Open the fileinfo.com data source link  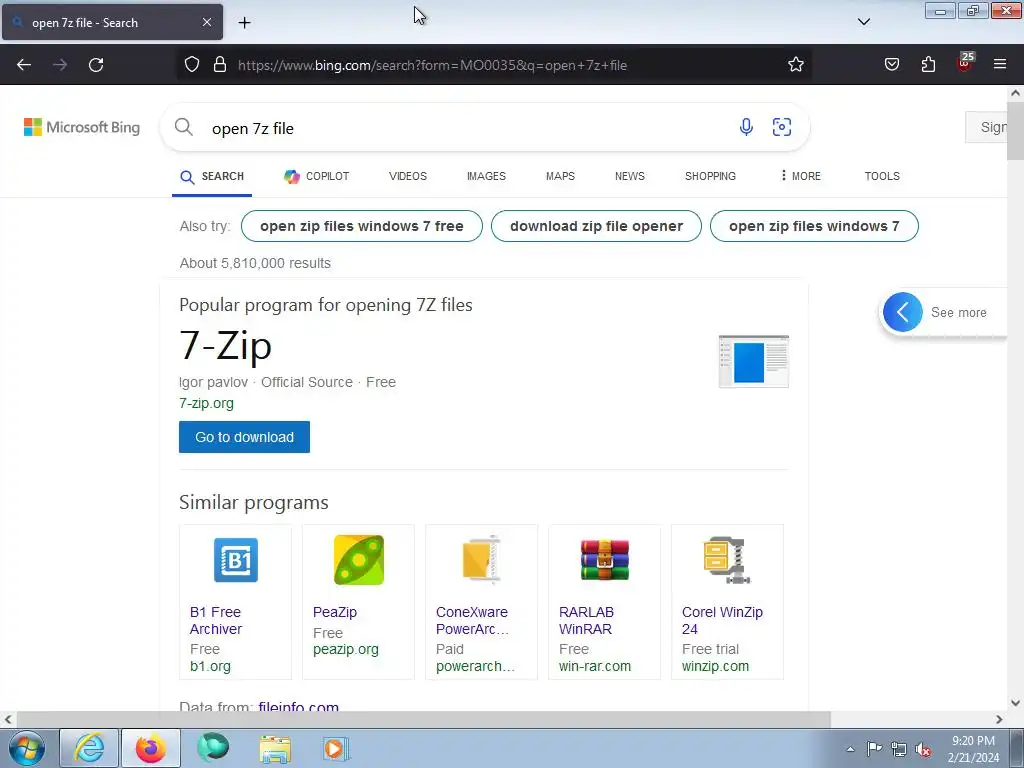point(298,707)
